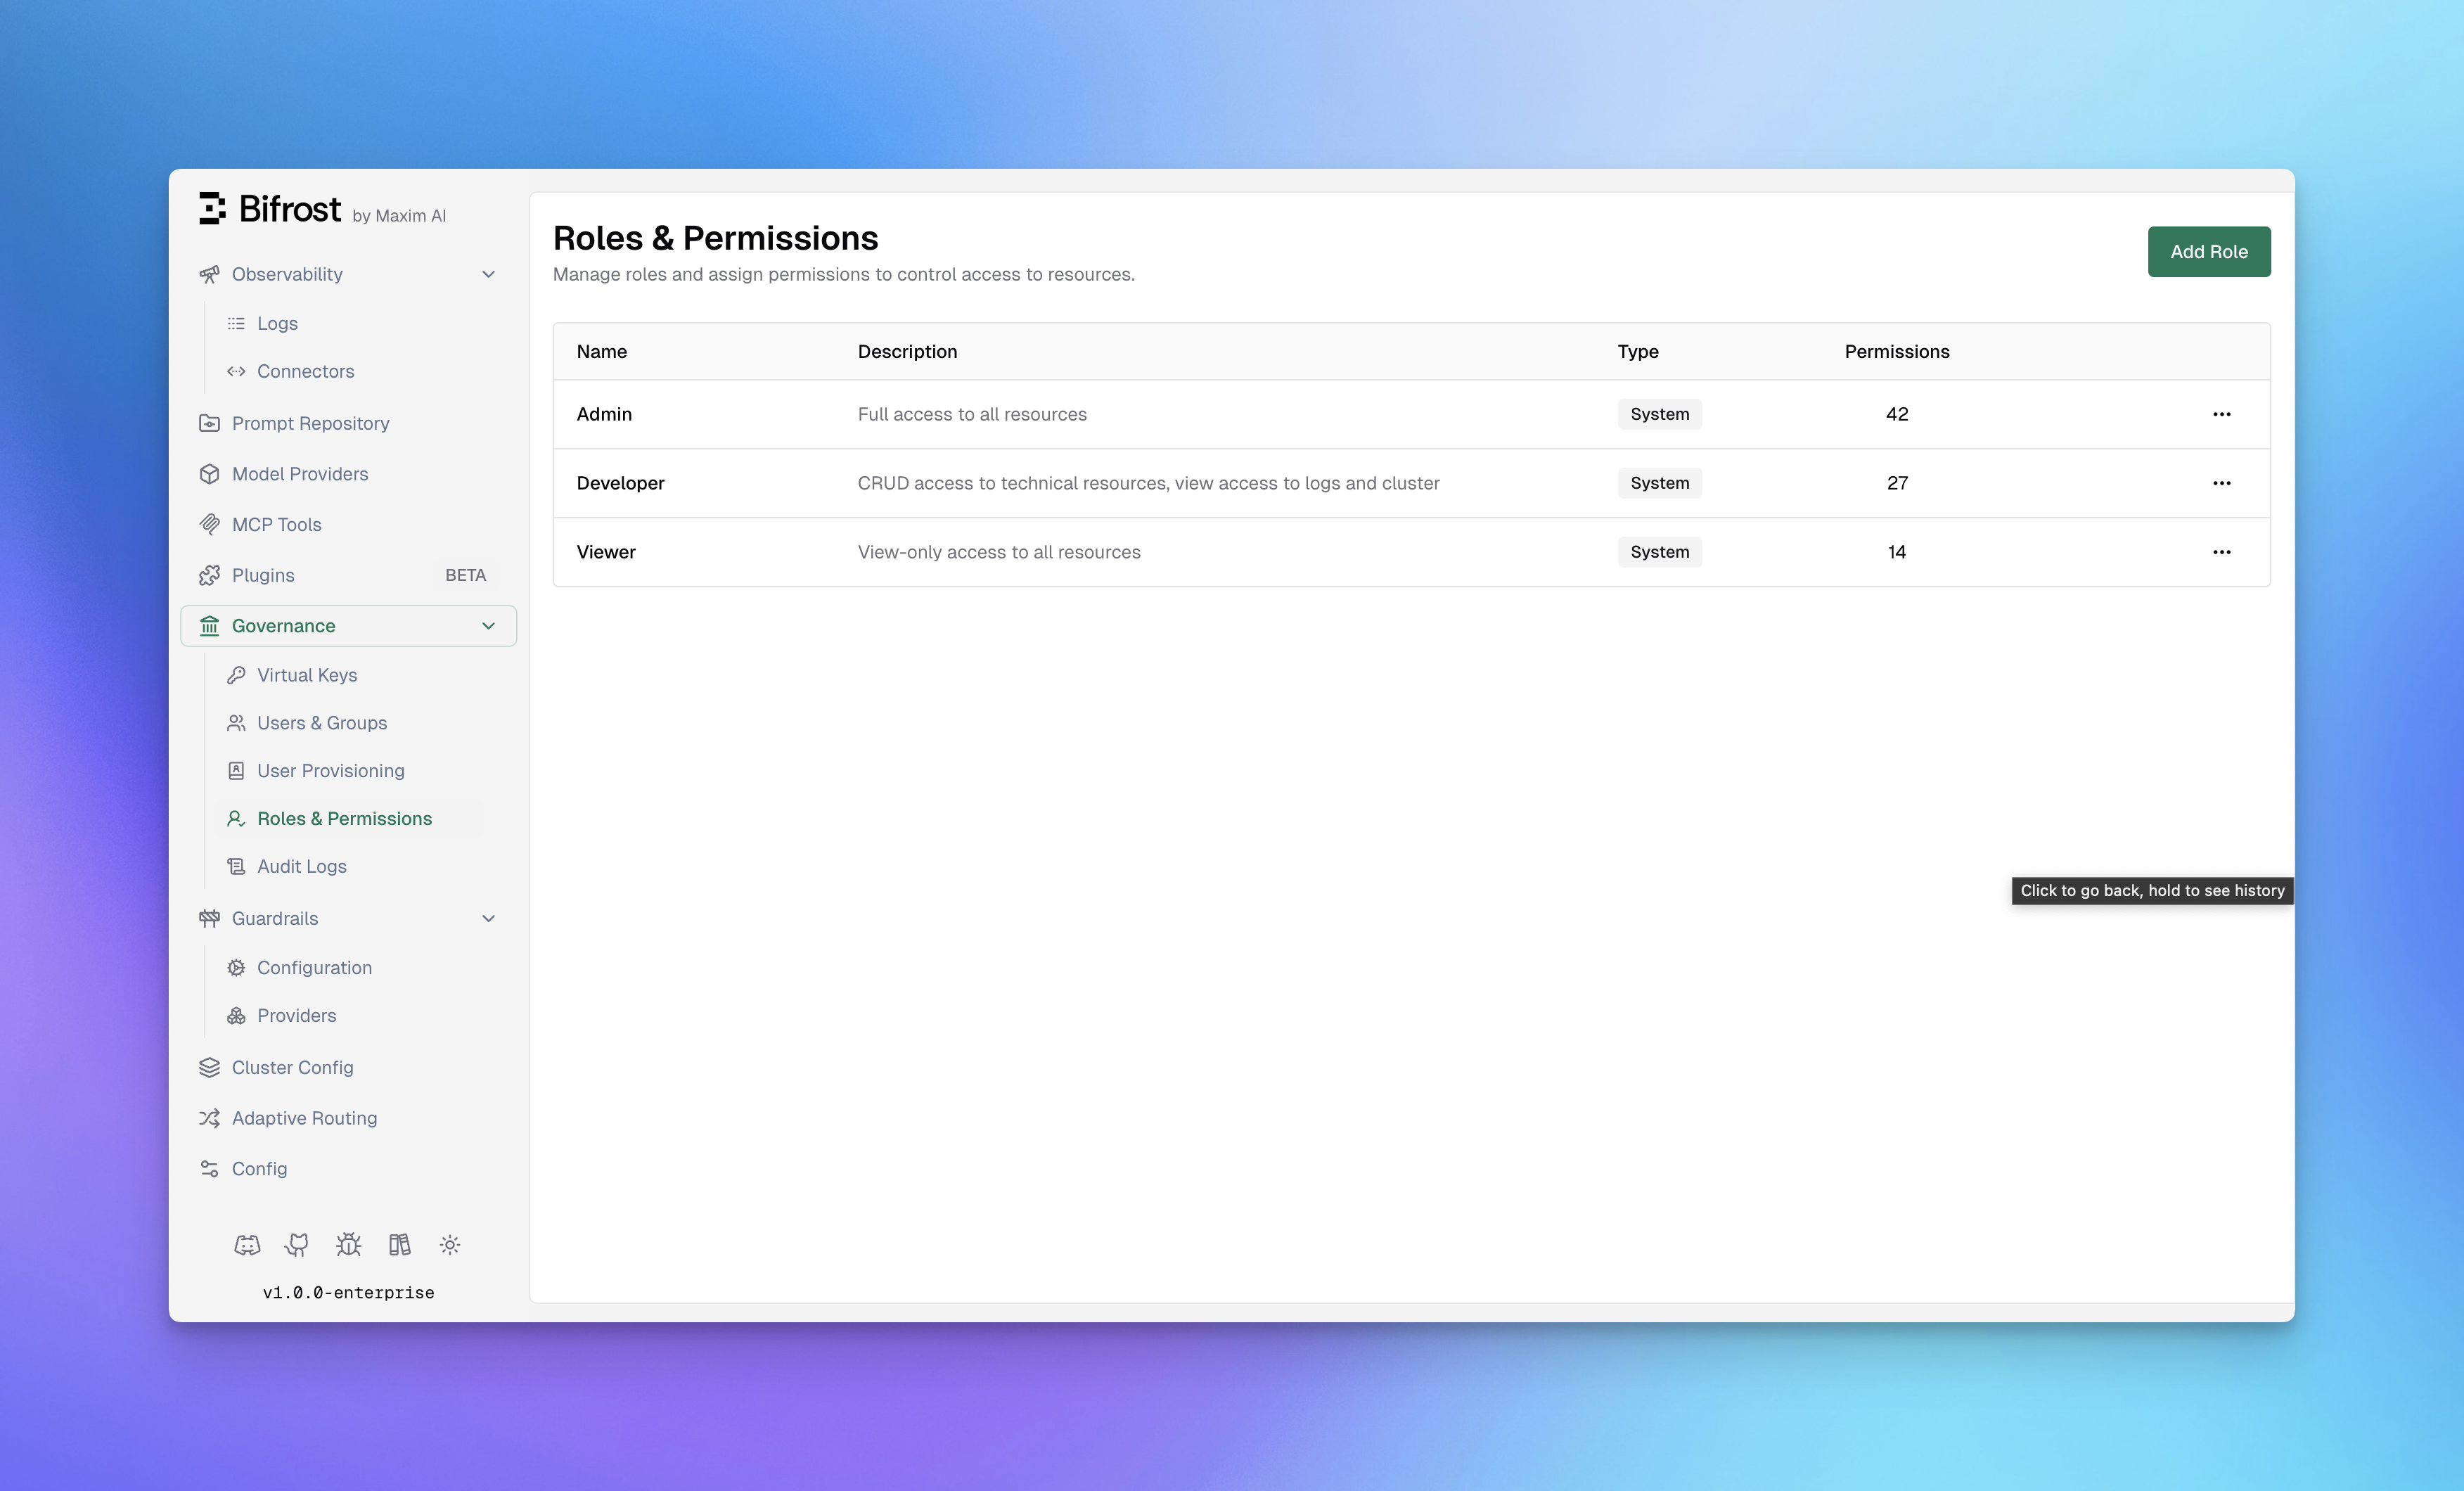Viewport: 2464px width, 1491px height.
Task: Click the System badge on the Admin row
Action: point(1659,414)
